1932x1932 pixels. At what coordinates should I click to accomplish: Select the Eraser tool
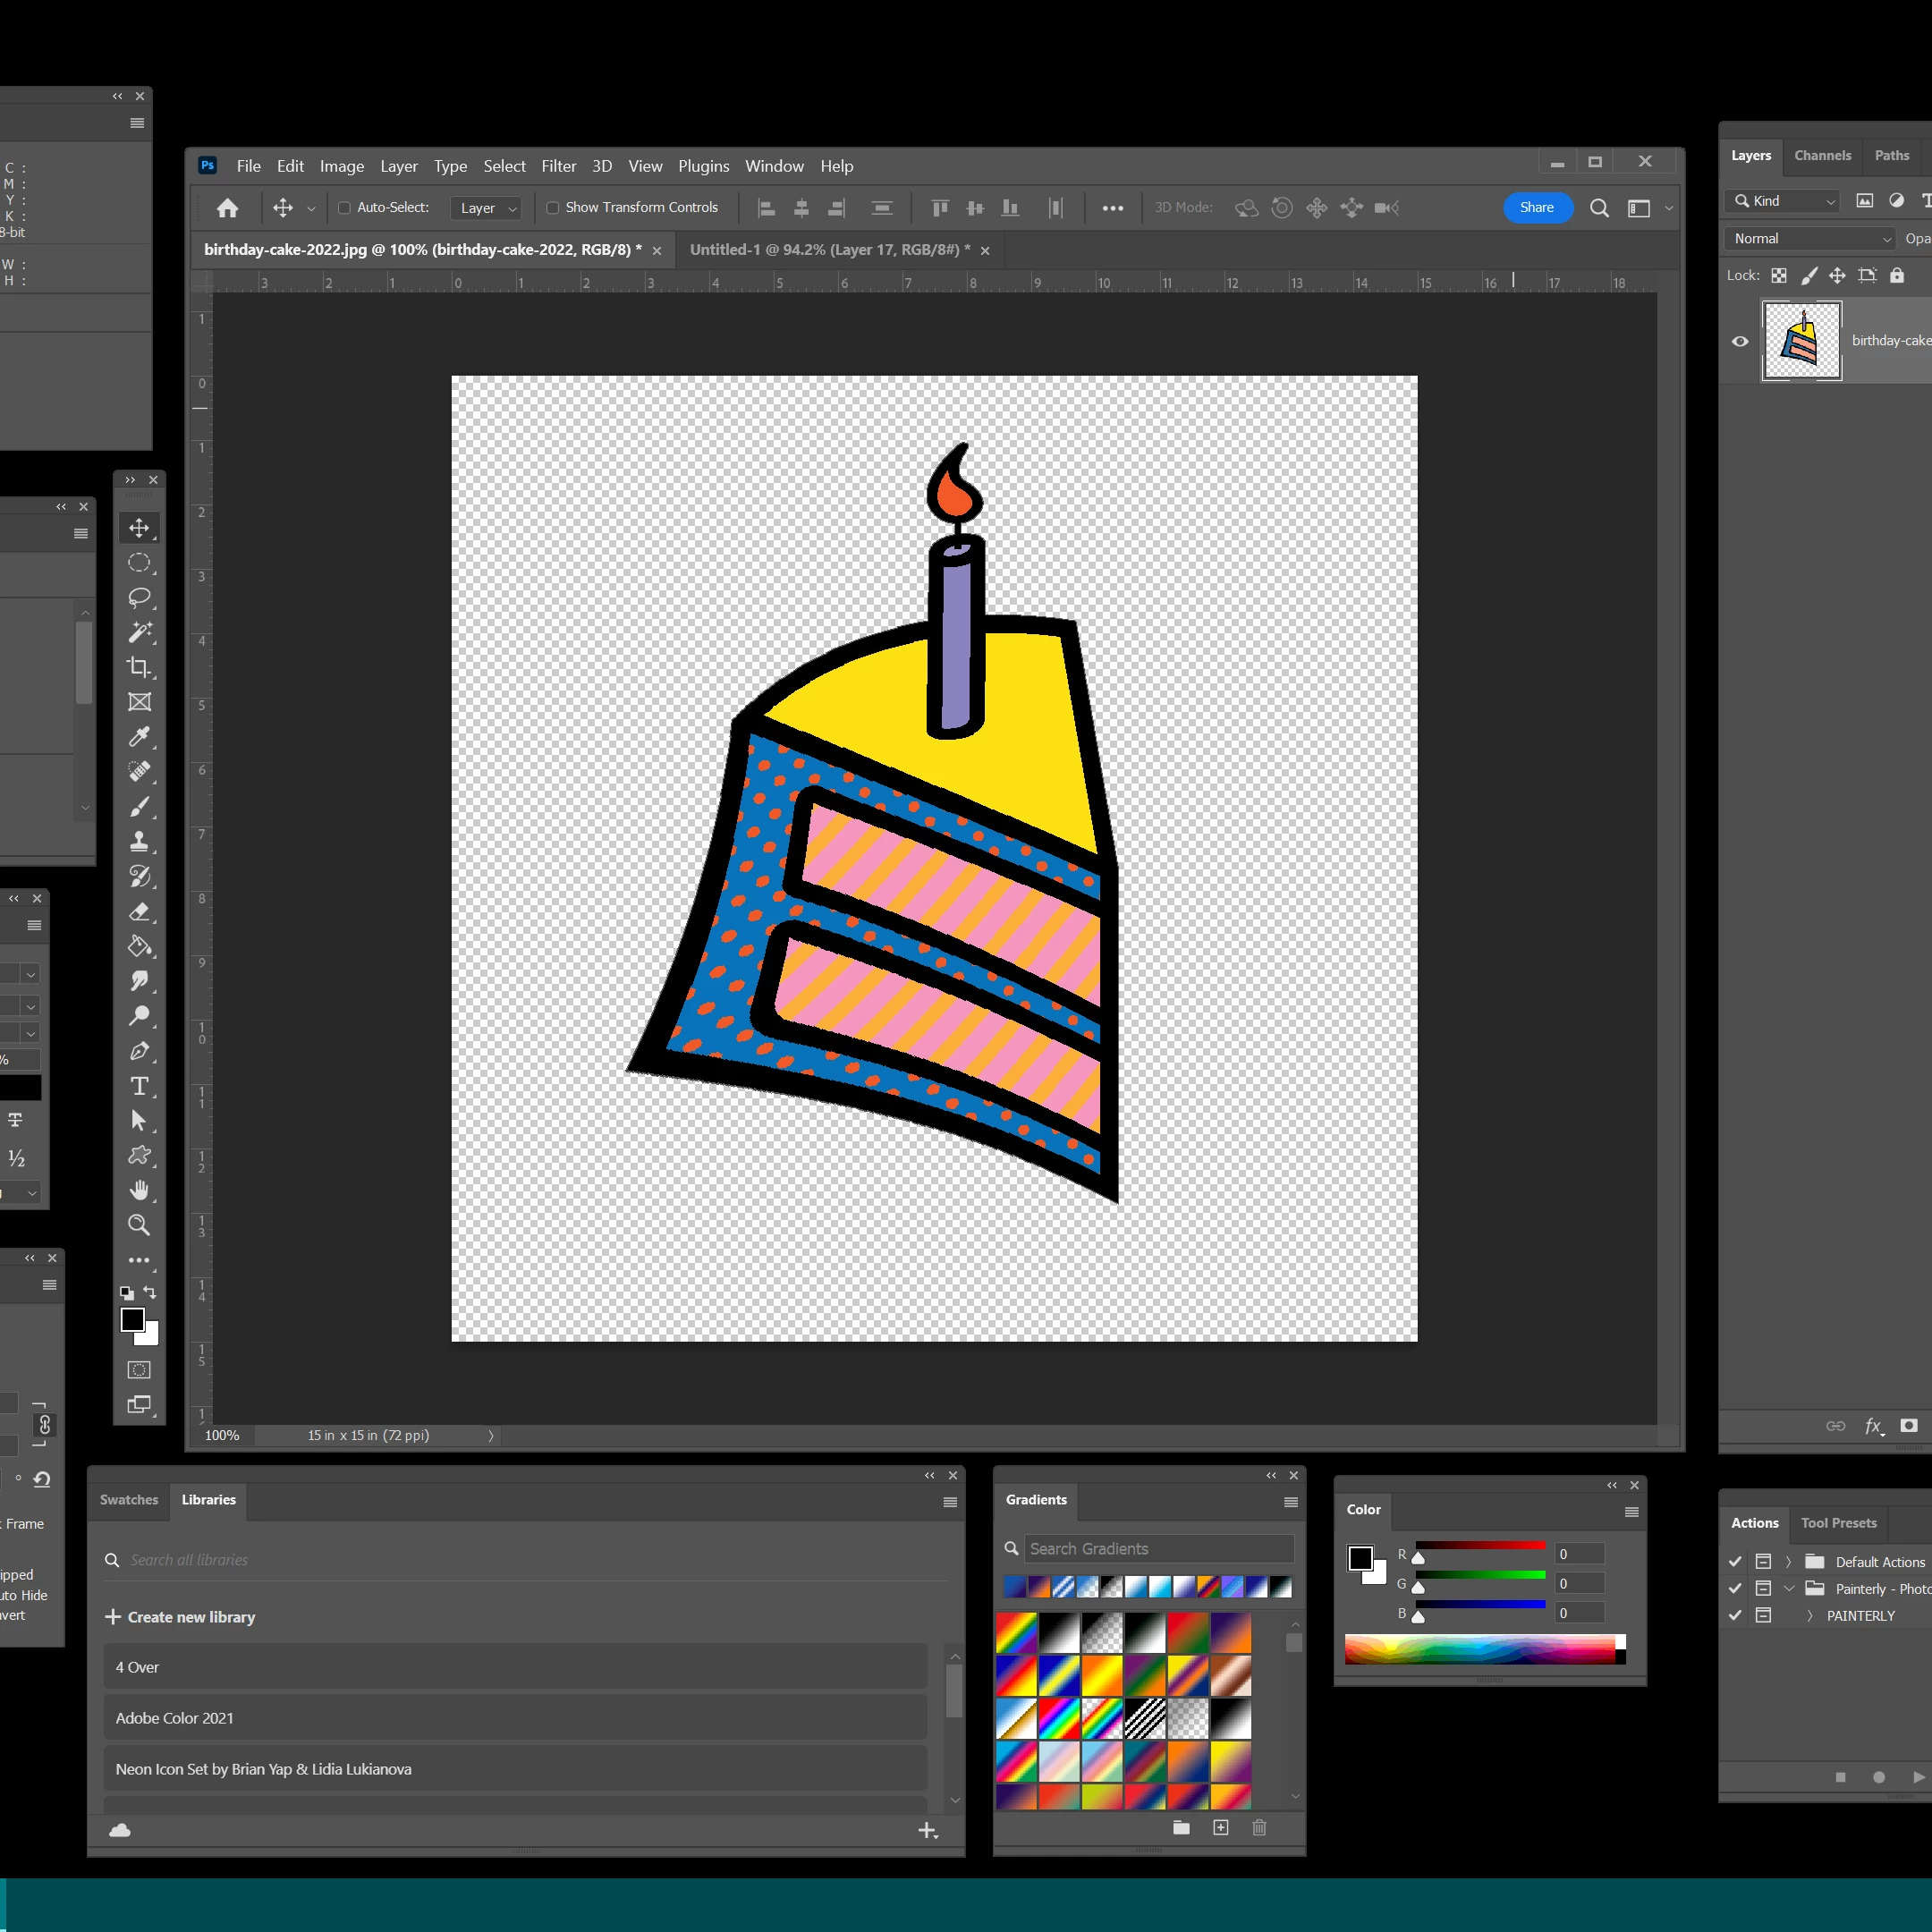139,912
